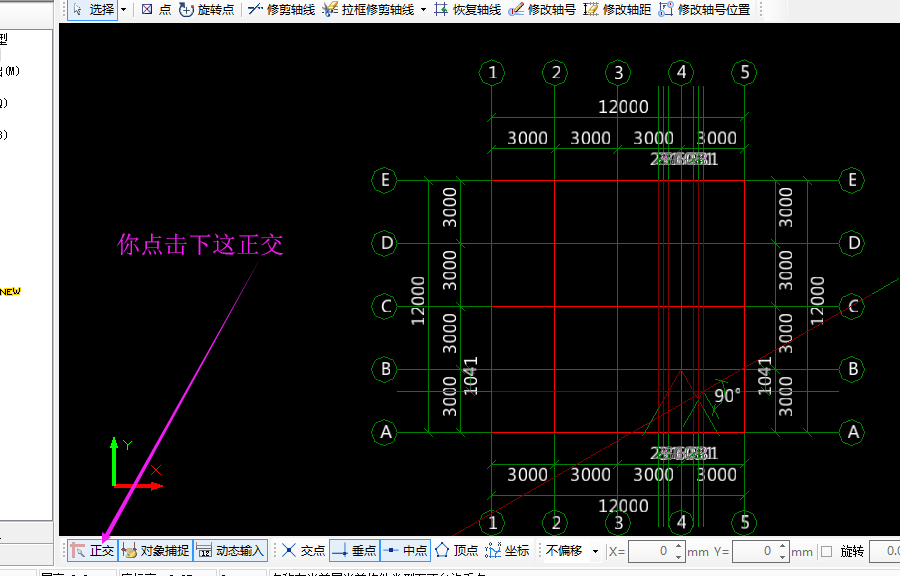
Task: Click the left 1041 dimension text
Action: click(x=471, y=376)
